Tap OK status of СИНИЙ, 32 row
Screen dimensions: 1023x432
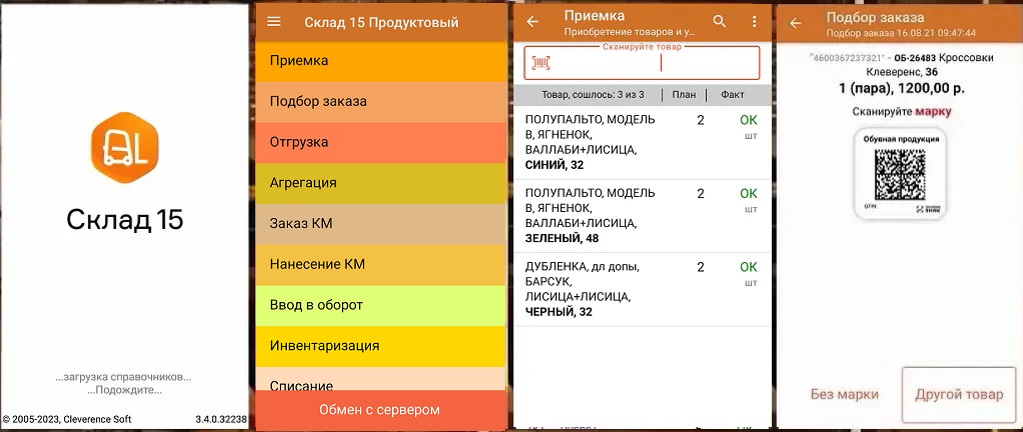tap(748, 120)
